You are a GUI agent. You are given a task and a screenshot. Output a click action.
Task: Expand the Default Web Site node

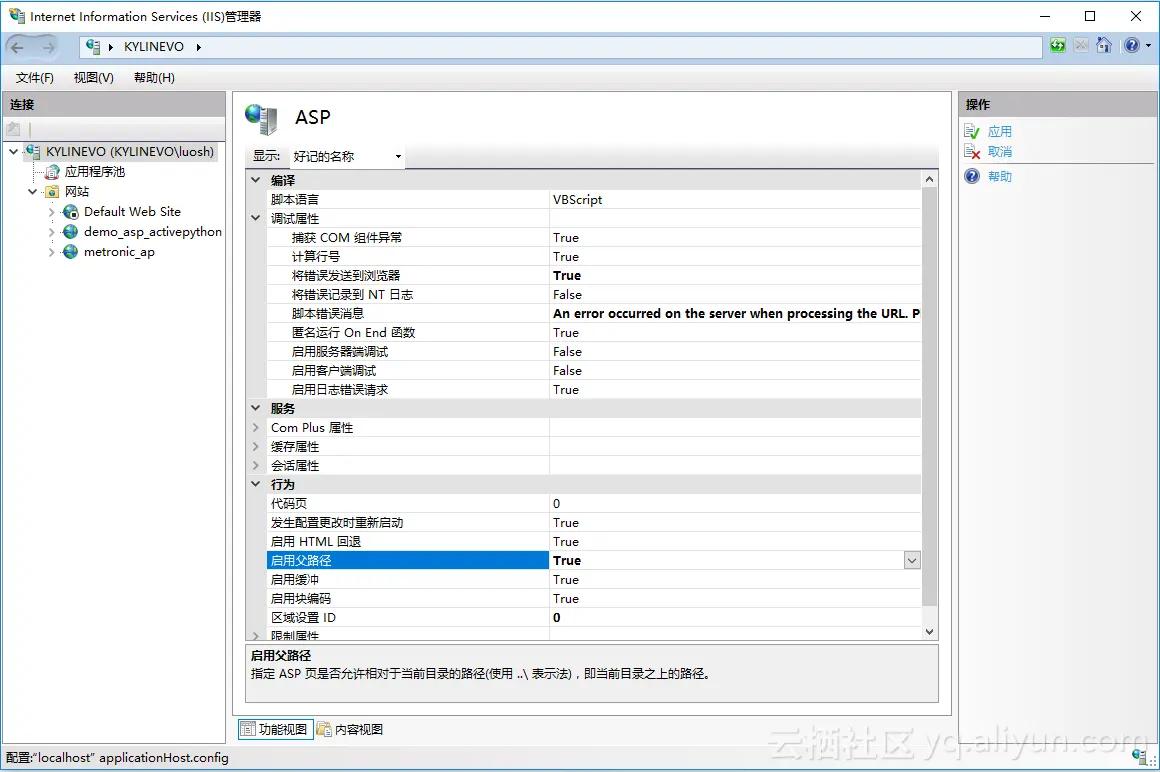click(x=51, y=212)
